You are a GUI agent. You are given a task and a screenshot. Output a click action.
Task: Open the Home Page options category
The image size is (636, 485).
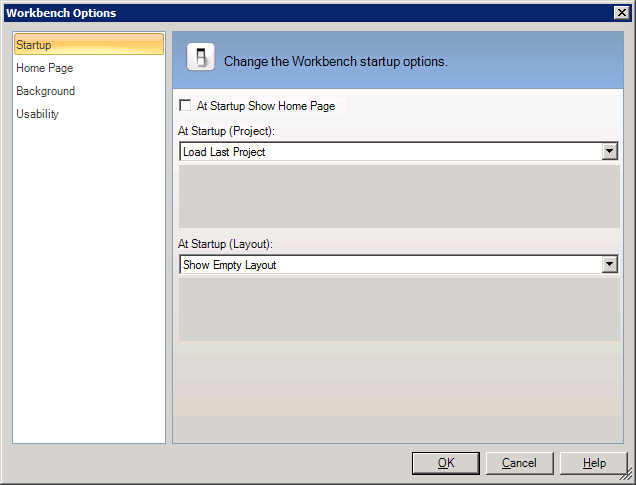coord(44,68)
